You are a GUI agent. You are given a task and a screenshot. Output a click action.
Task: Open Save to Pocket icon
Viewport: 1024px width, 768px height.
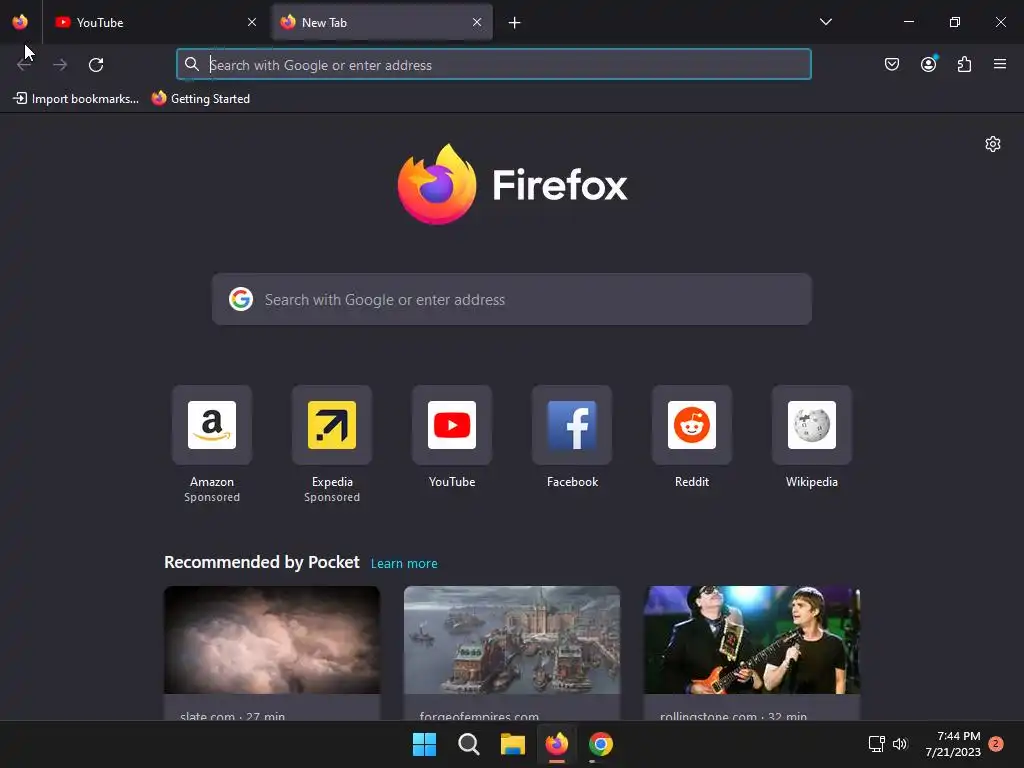point(891,64)
